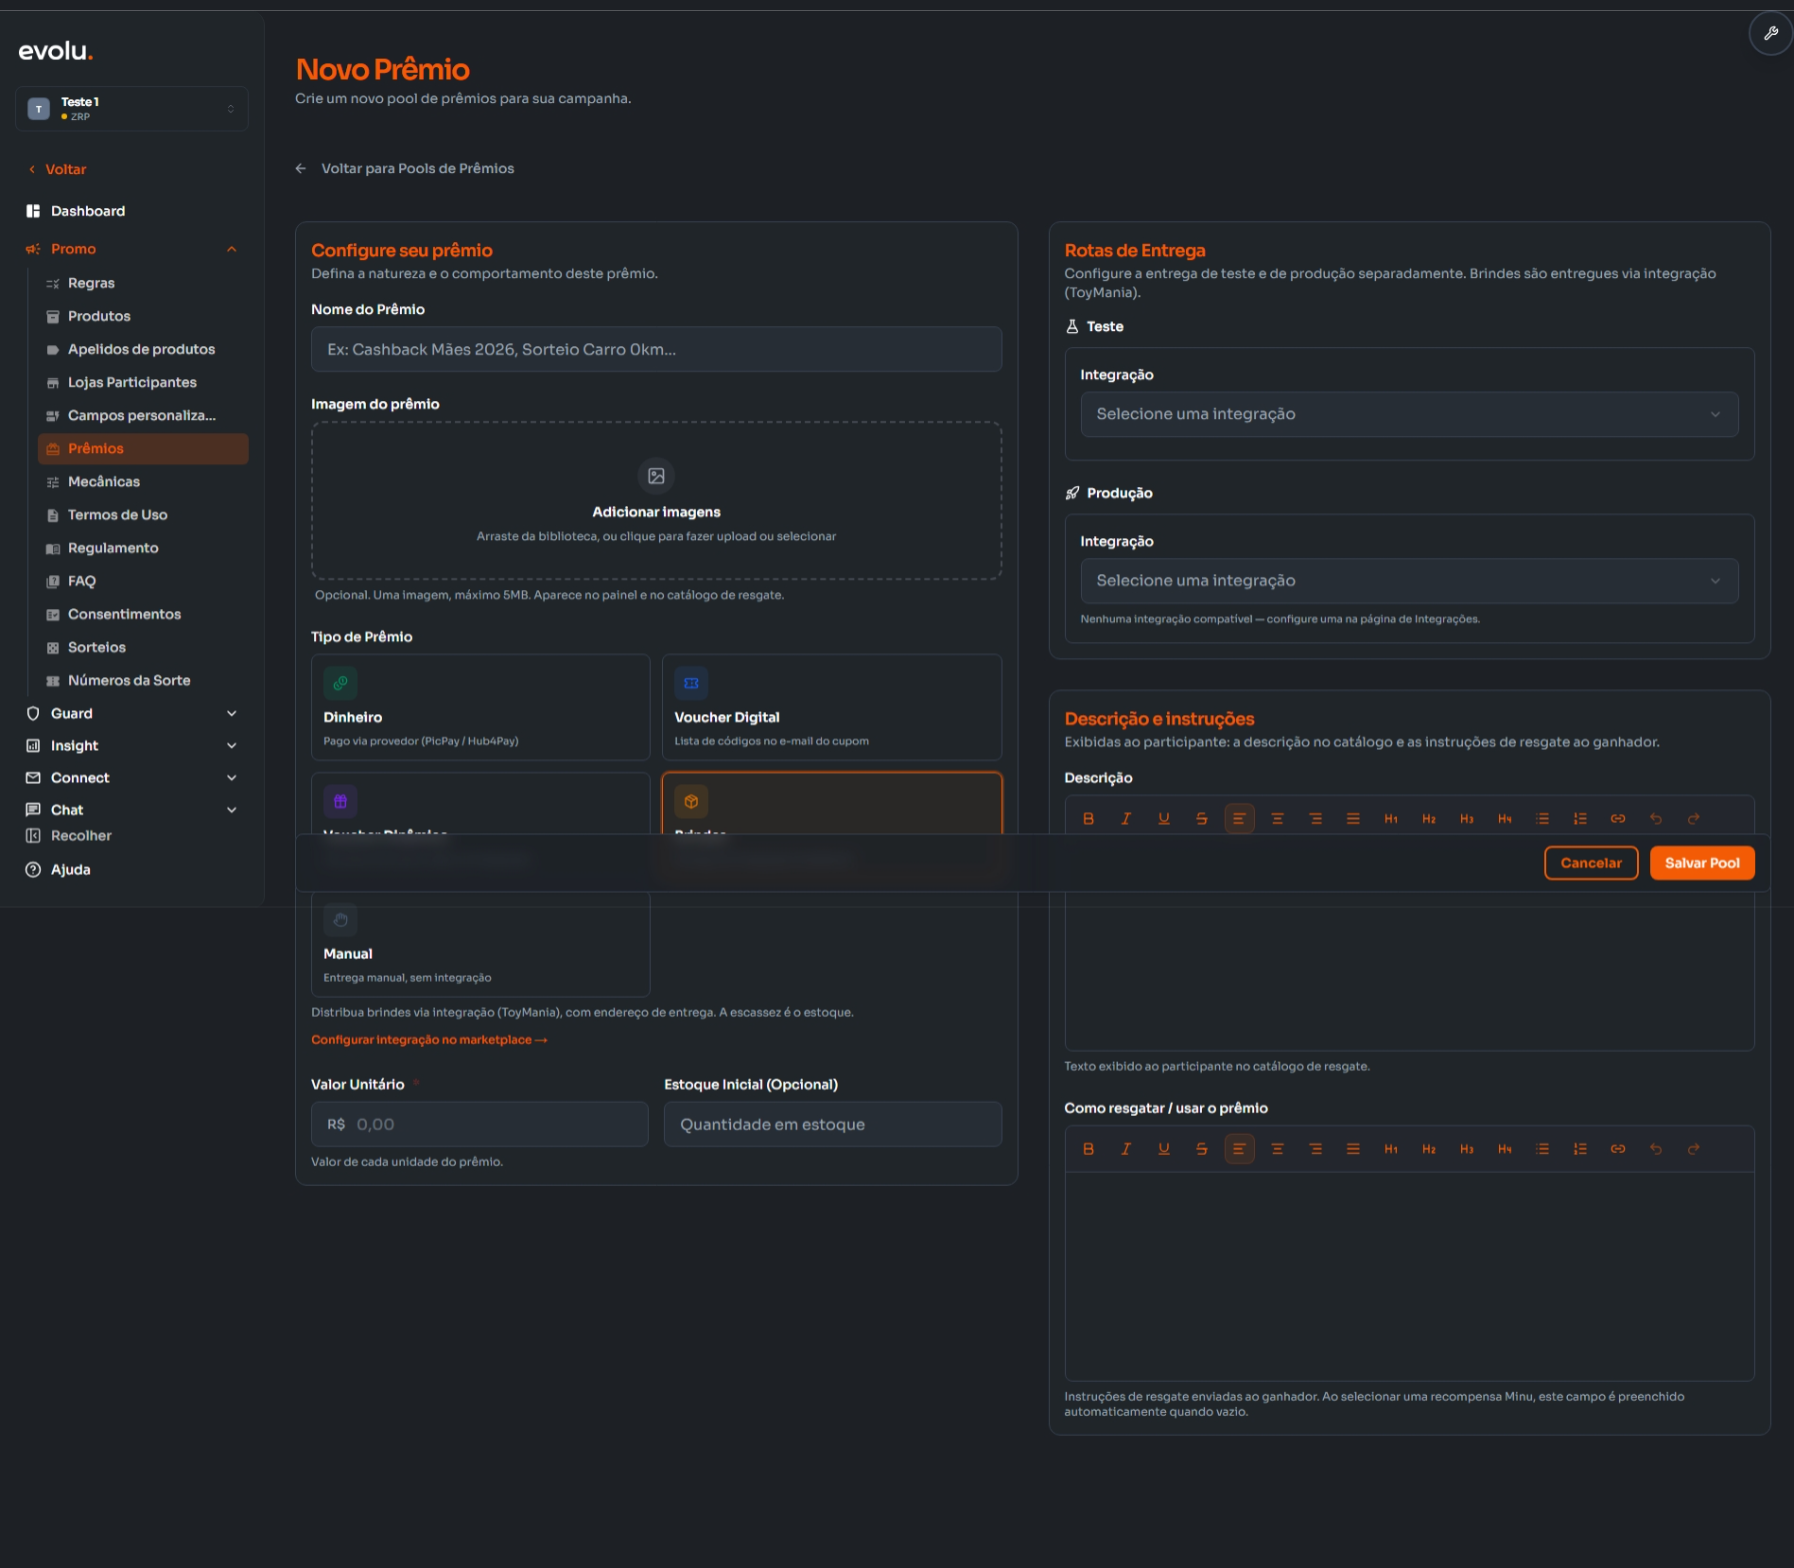Toggle bold in the Descrição editor toolbar
1794x1568 pixels.
1088,818
